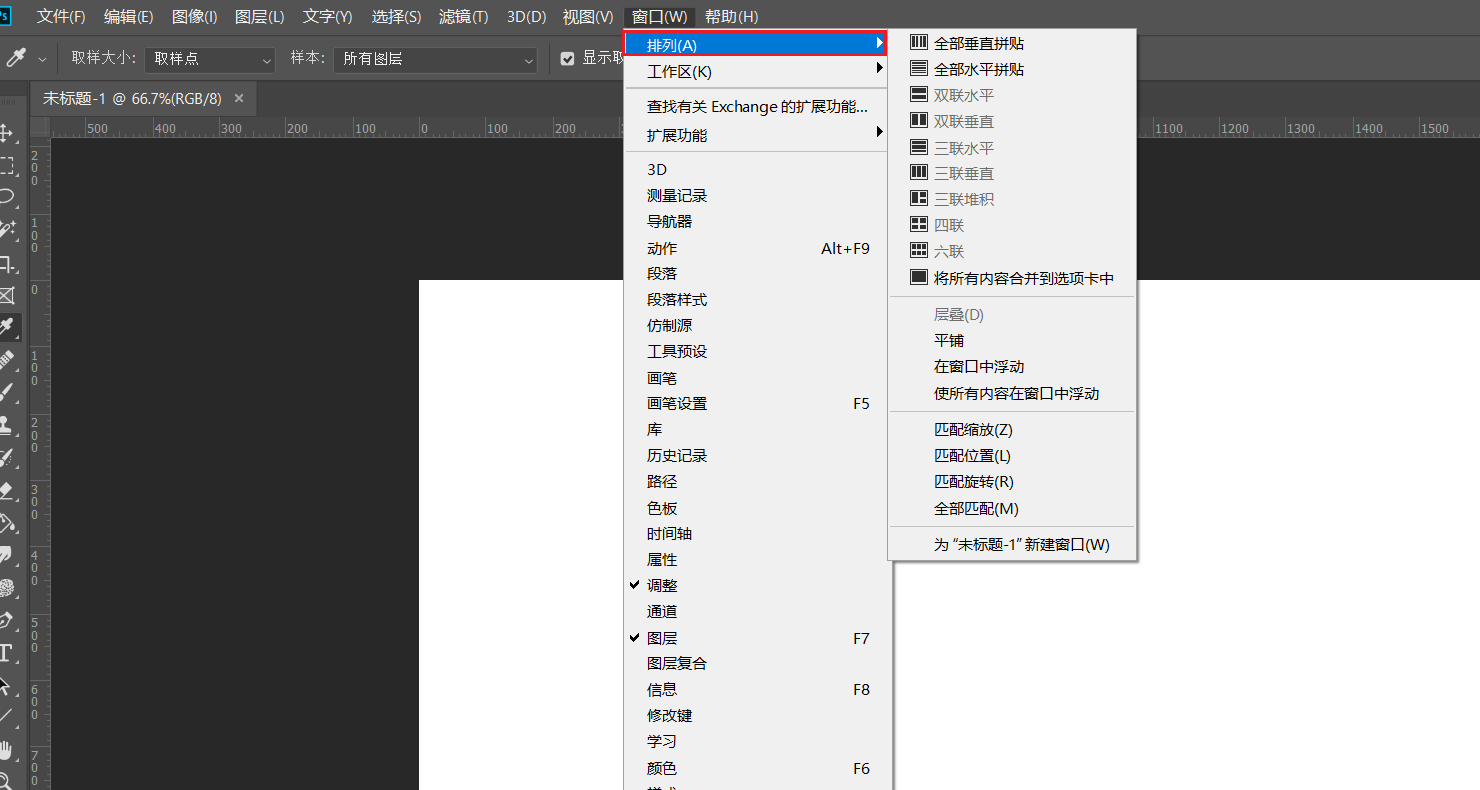Click 查找有关 Exchange 的扩展功能
This screenshot has width=1480, height=790.
[x=756, y=107]
